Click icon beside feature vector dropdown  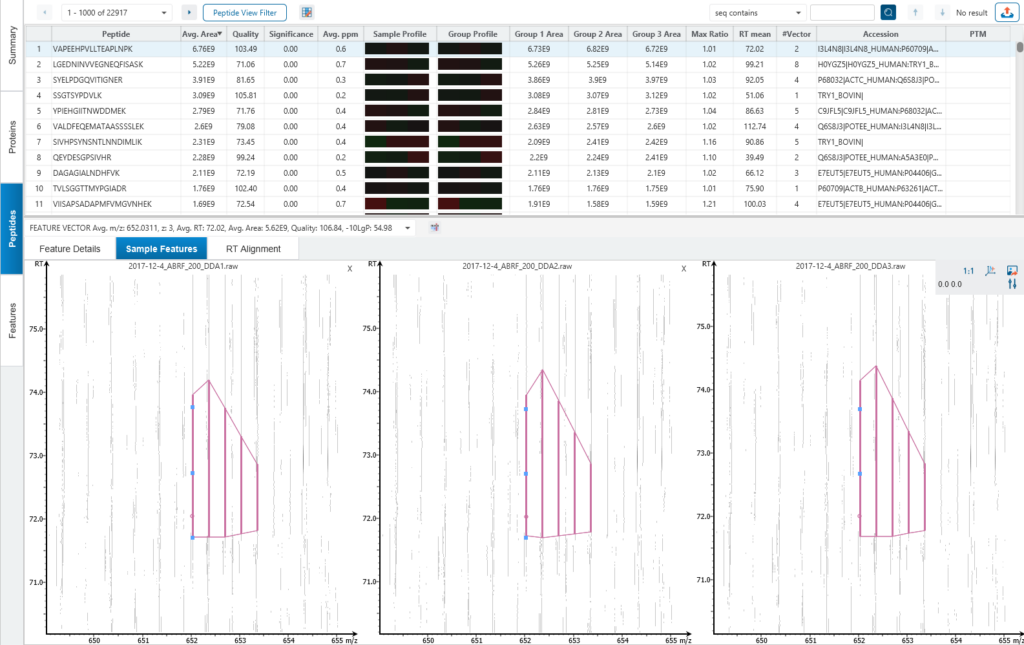coord(434,227)
